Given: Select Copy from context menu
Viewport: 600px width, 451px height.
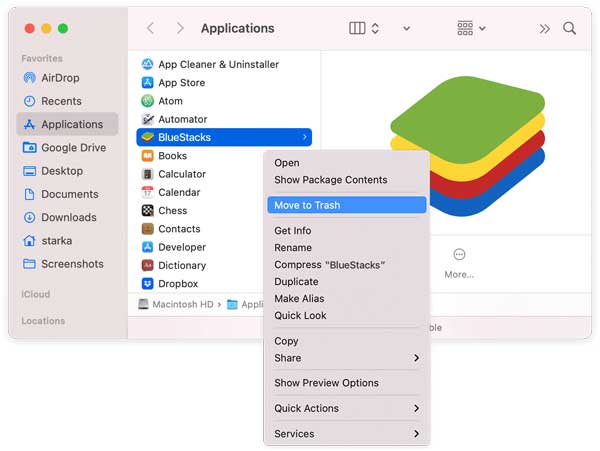Looking at the screenshot, I should click(347, 341).
